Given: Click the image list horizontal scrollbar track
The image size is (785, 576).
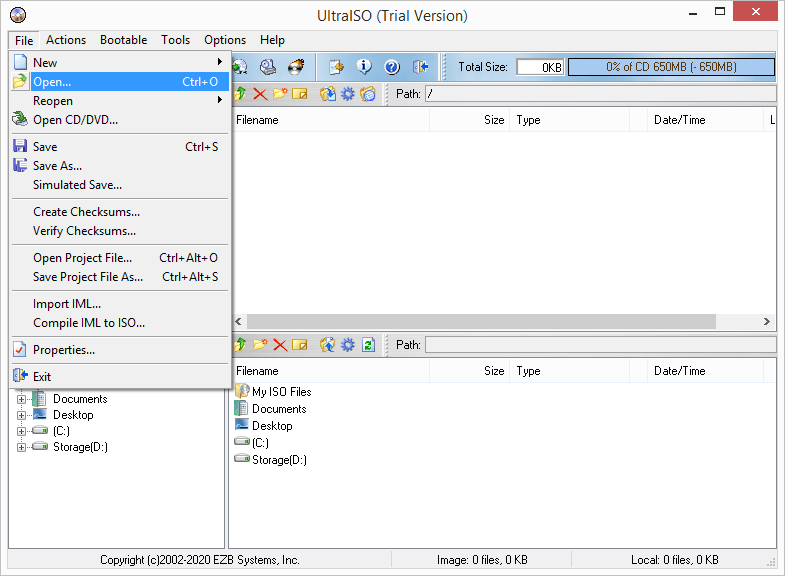Looking at the screenshot, I should [481, 321].
